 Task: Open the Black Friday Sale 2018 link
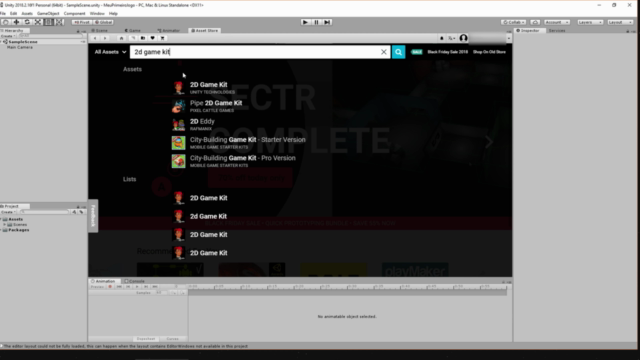[x=447, y=52]
